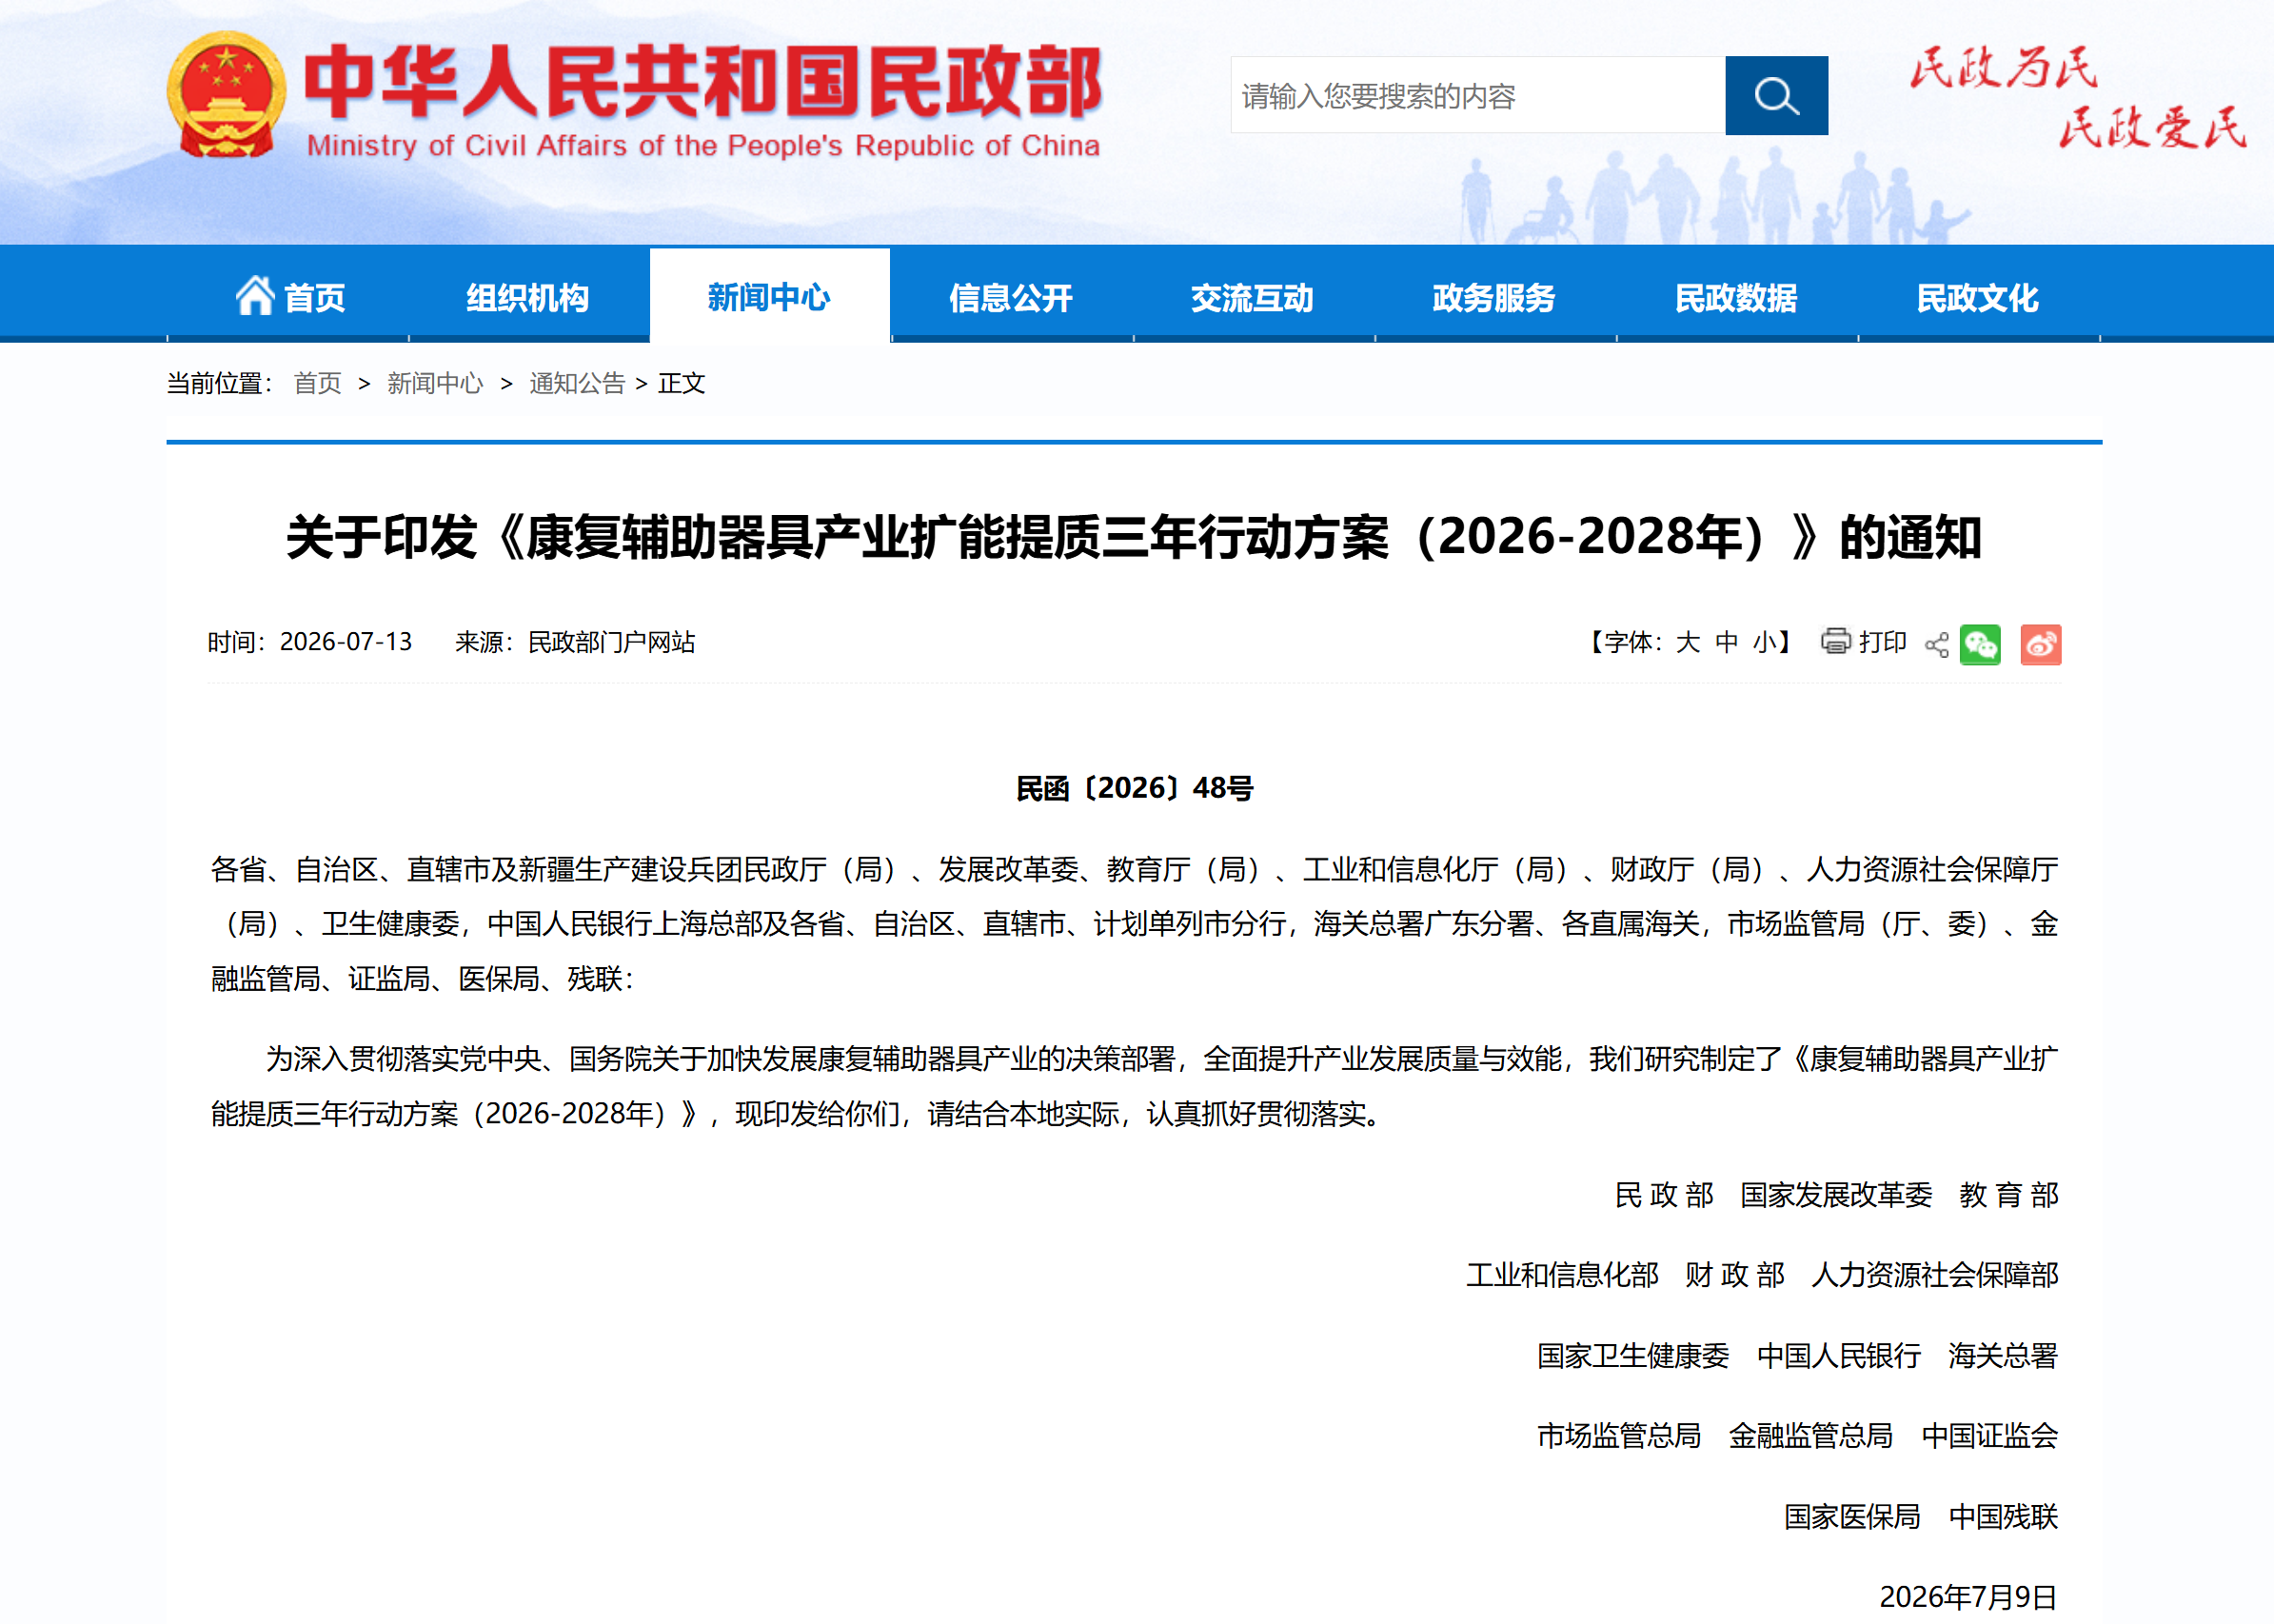Select the 新闻中心 navigation tab
Image resolution: width=2274 pixels, height=1624 pixels.
pyautogui.click(x=769, y=297)
